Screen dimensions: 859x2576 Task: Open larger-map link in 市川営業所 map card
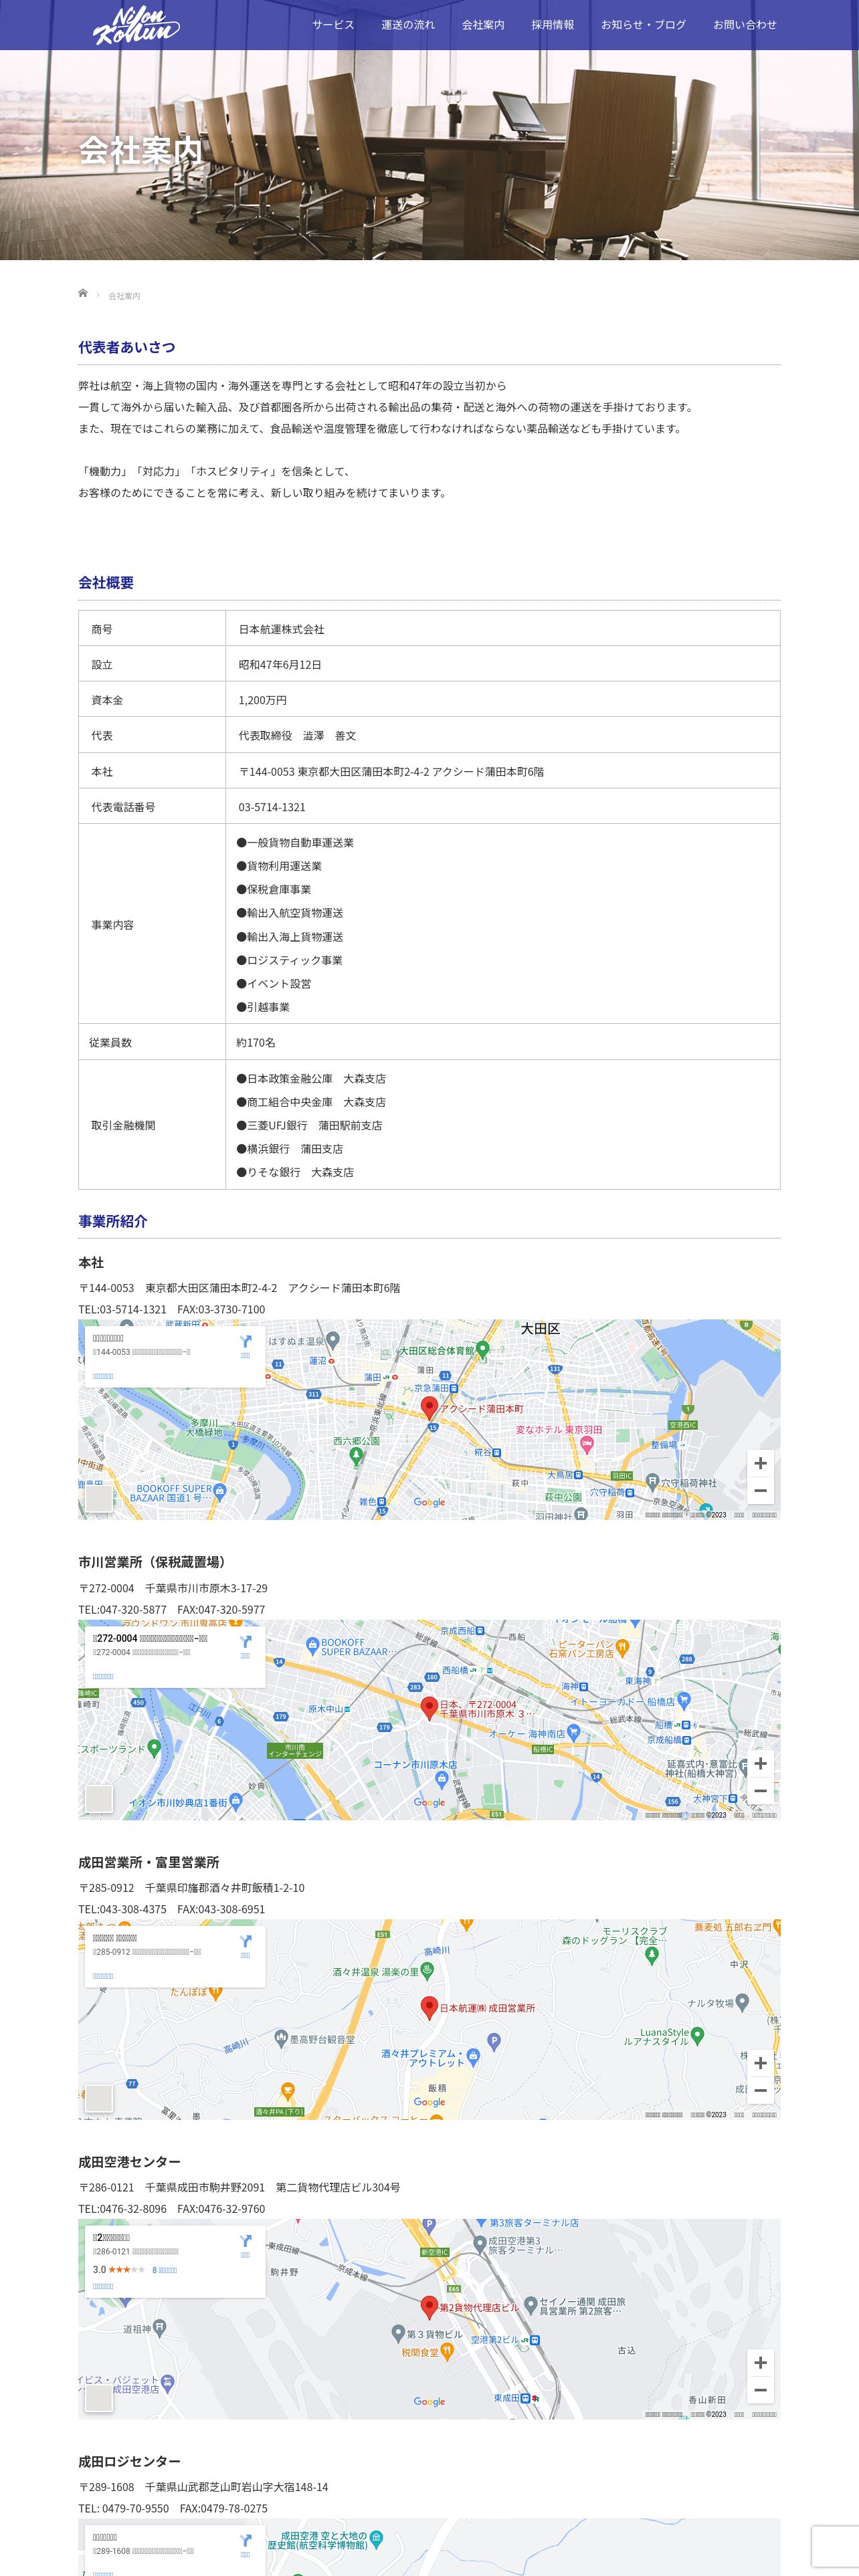103,1676
